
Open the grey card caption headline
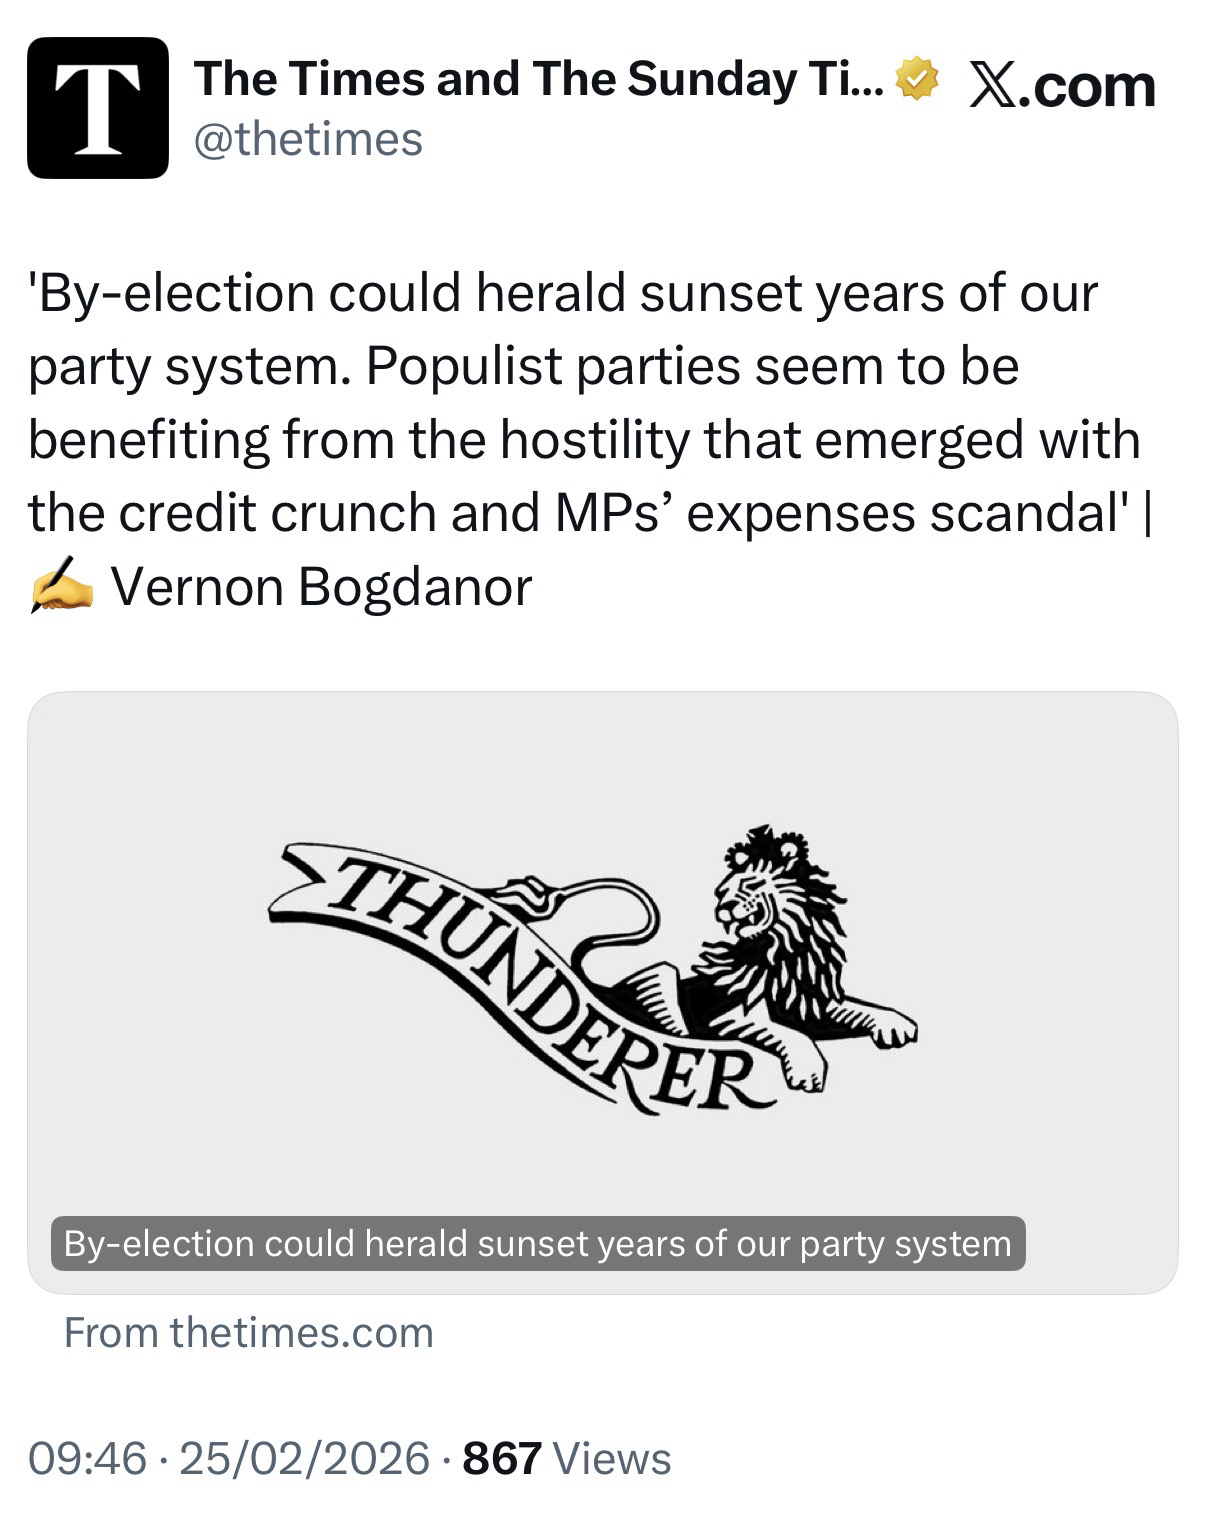[537, 1243]
